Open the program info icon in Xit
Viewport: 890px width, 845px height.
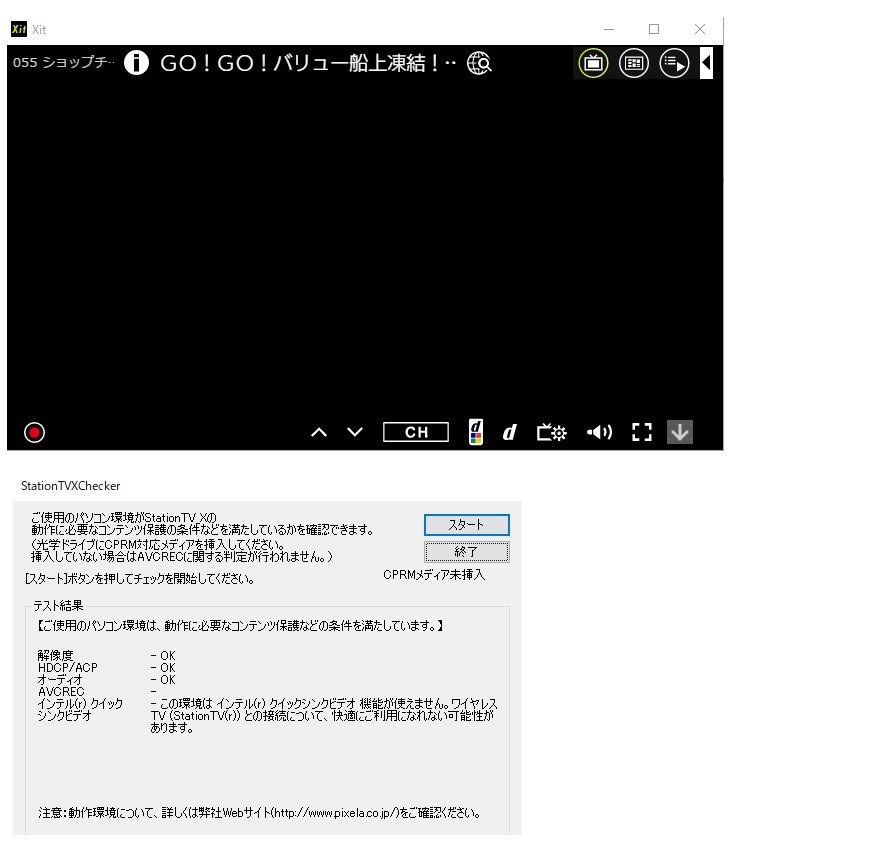pyautogui.click(x=136, y=62)
